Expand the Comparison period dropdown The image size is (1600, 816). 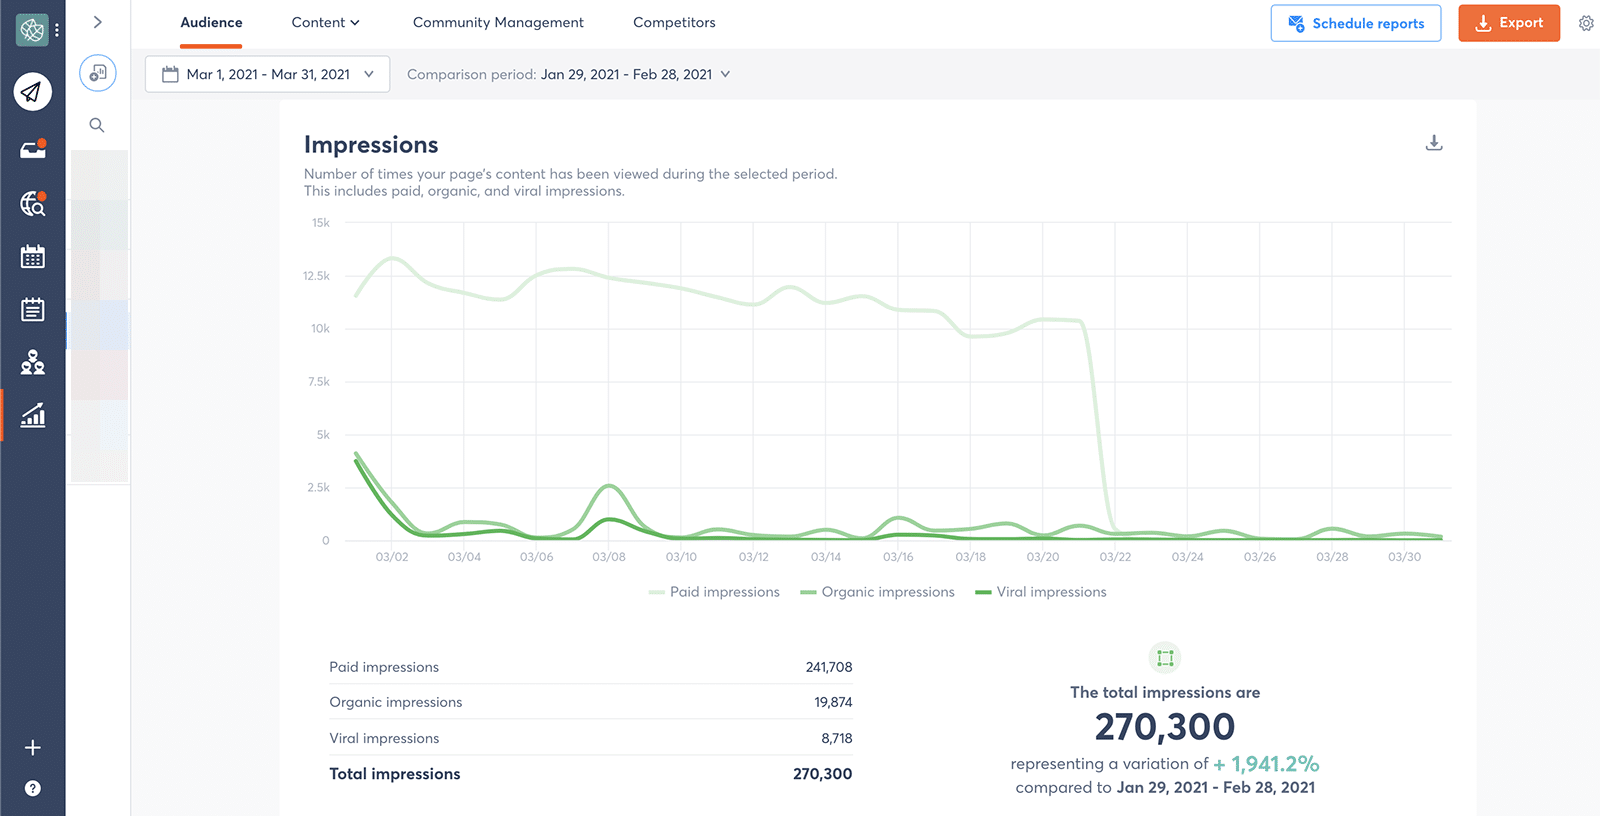[569, 74]
